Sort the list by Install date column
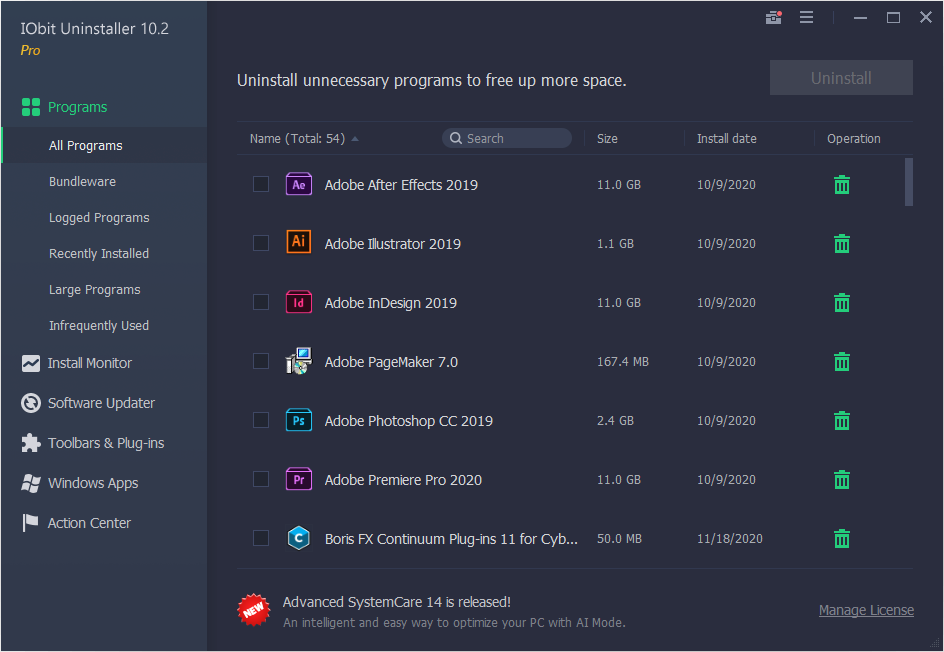944x652 pixels. pyautogui.click(x=727, y=138)
